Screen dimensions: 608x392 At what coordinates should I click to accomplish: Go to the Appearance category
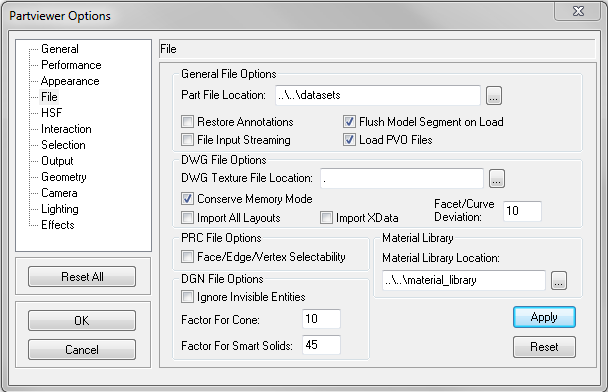[70, 81]
